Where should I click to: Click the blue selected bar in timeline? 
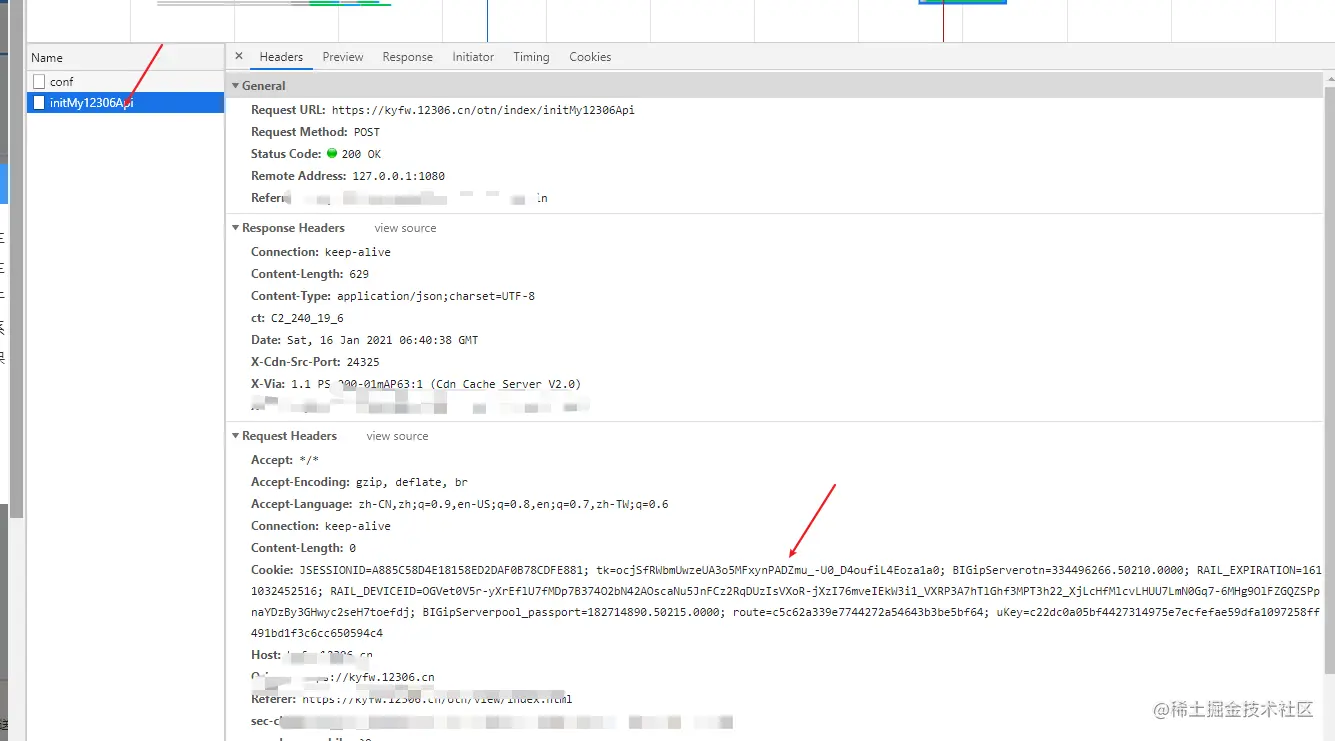pyautogui.click(x=962, y=2)
